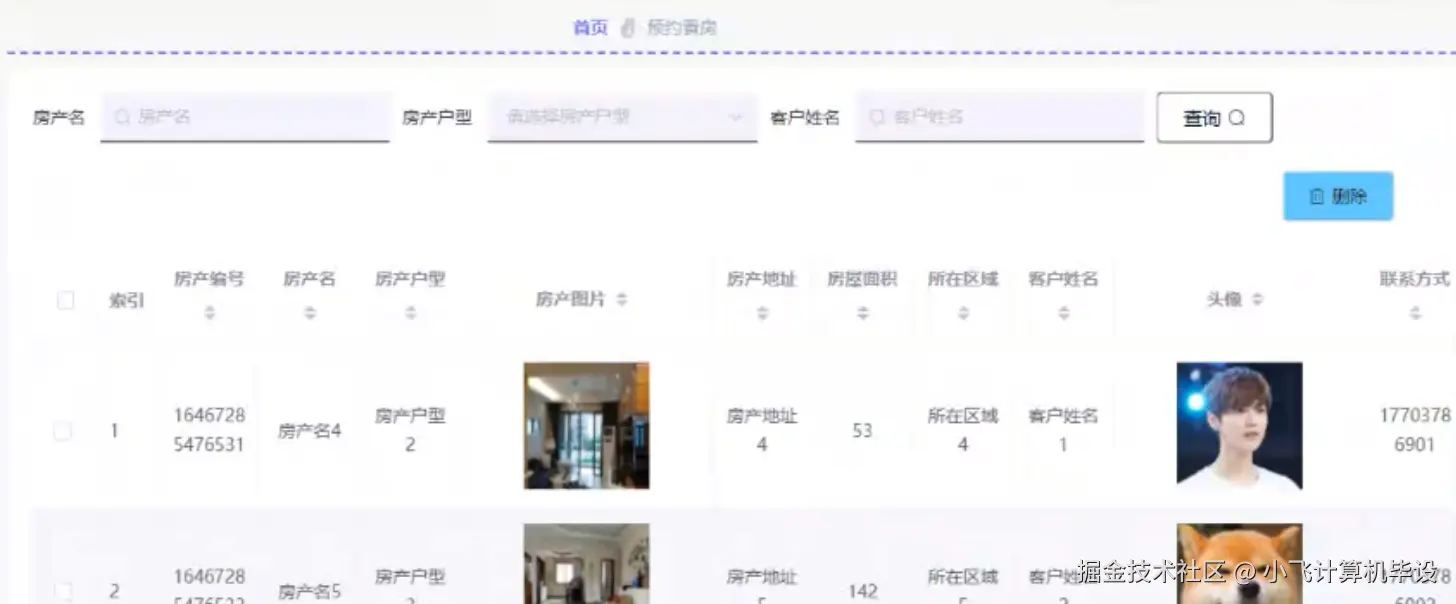The width and height of the screenshot is (1456, 604).
Task: Switch to the 预约看房 tab
Action: pos(681,27)
